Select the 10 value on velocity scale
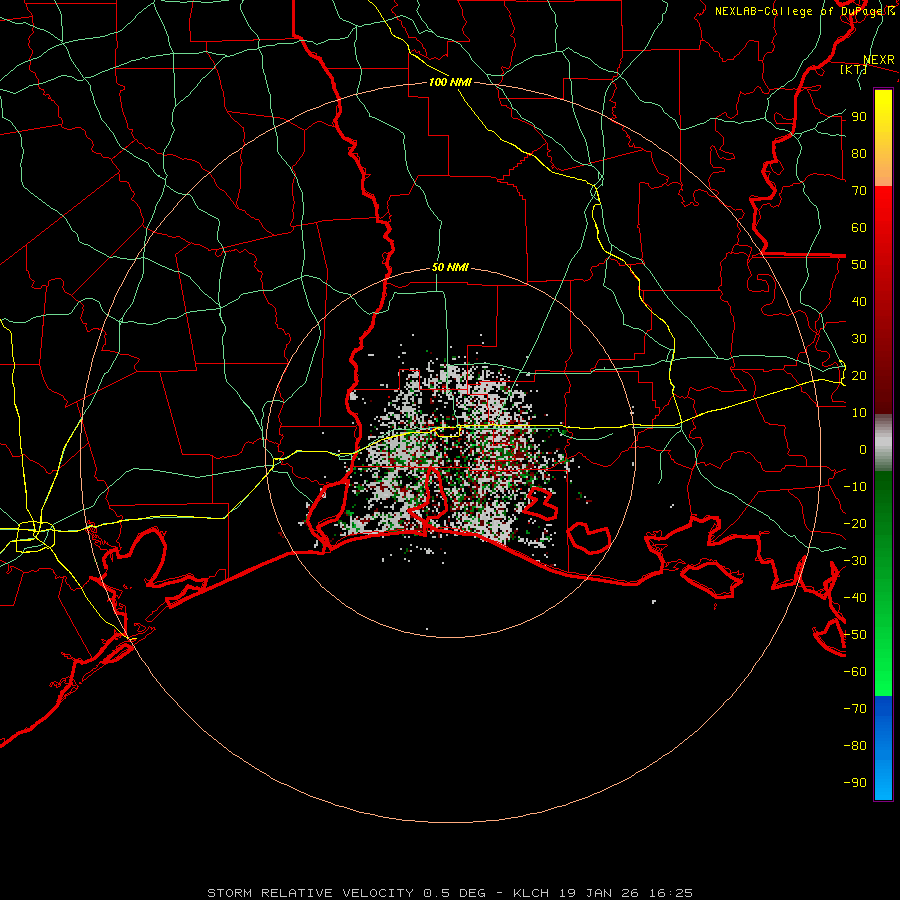The image size is (900, 900). point(859,413)
